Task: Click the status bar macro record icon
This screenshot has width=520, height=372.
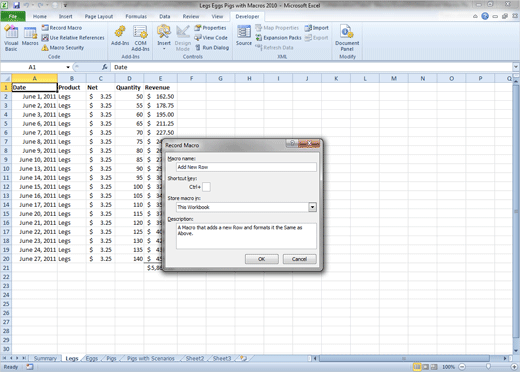Action: tap(30, 367)
